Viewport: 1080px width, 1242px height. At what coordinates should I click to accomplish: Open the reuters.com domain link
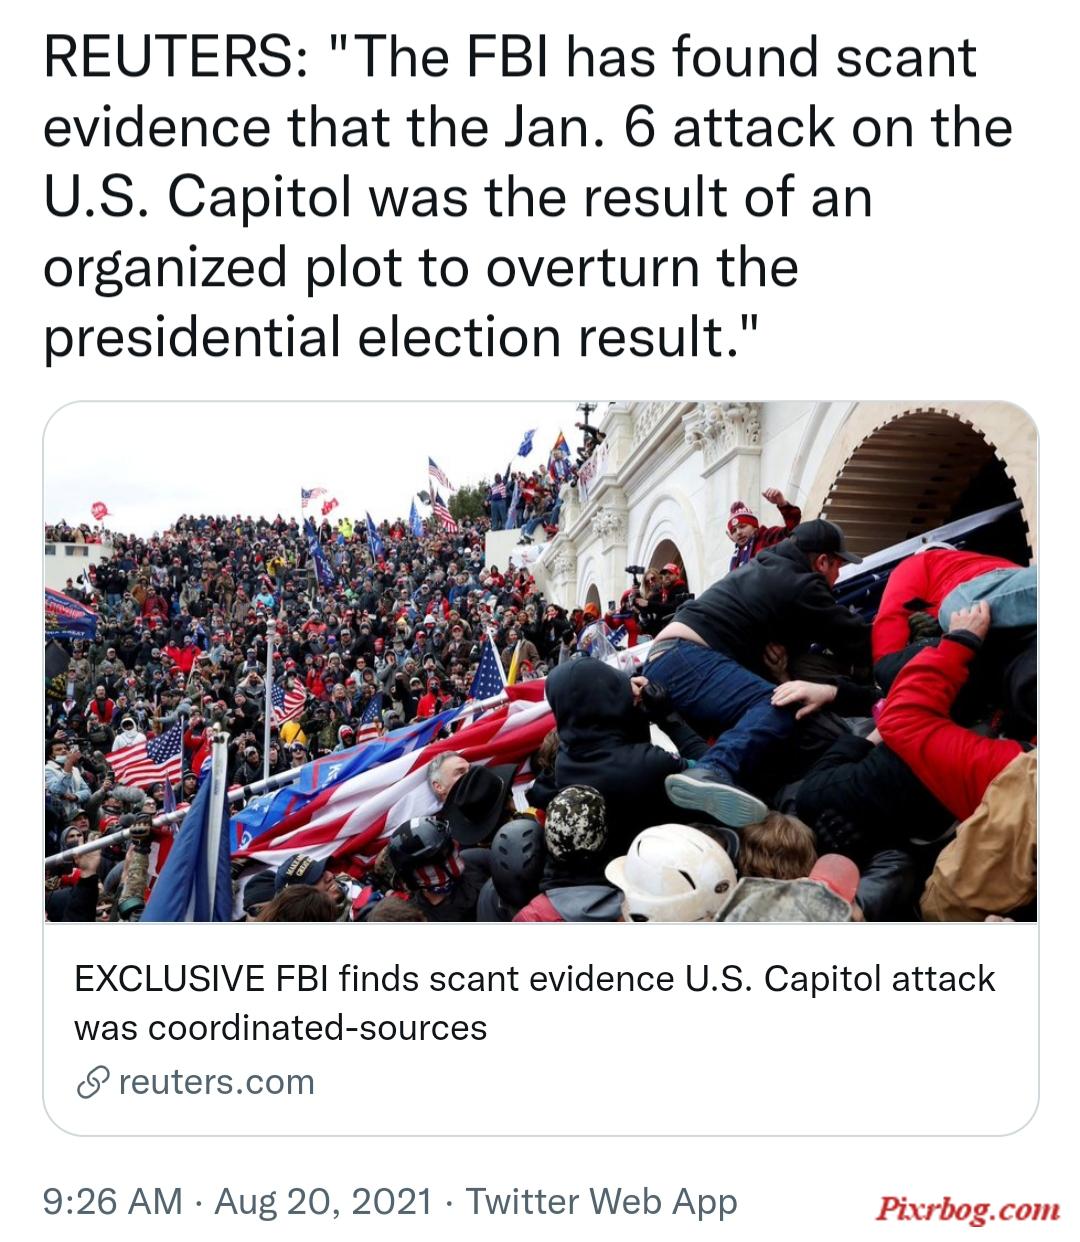[x=216, y=1082]
